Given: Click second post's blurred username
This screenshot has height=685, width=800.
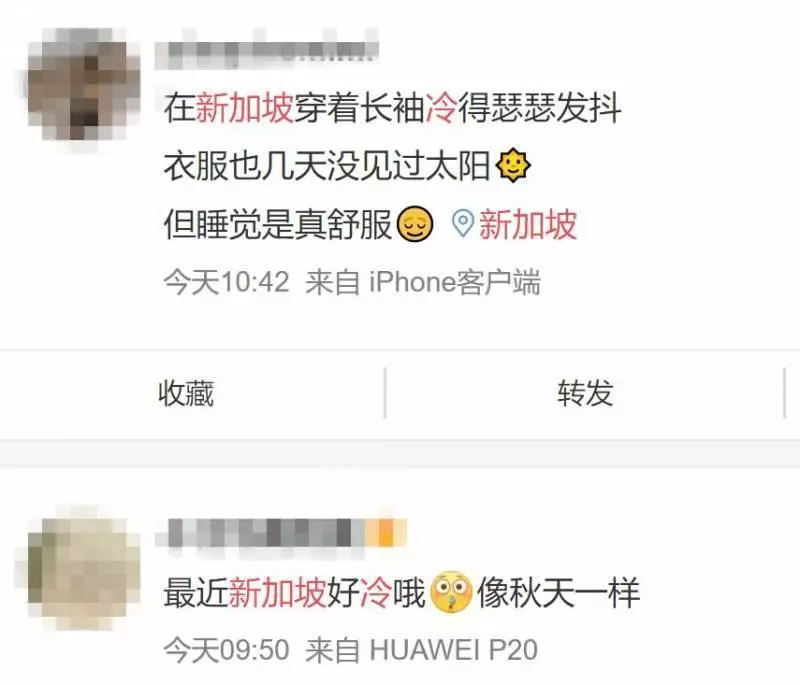Looking at the screenshot, I should pyautogui.click(x=281, y=531).
